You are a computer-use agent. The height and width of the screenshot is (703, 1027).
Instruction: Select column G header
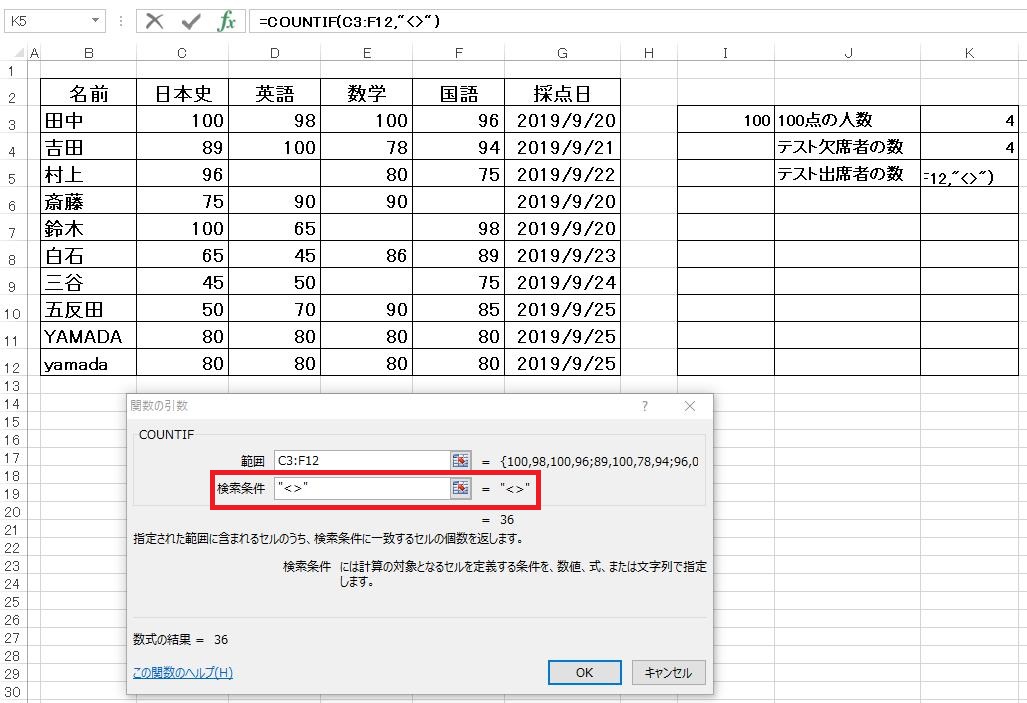click(x=562, y=54)
